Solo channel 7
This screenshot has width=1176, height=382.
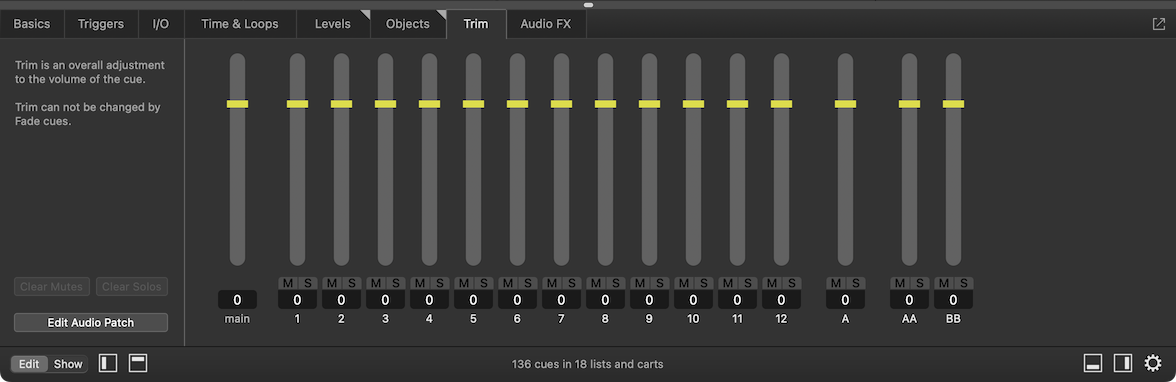[572, 283]
